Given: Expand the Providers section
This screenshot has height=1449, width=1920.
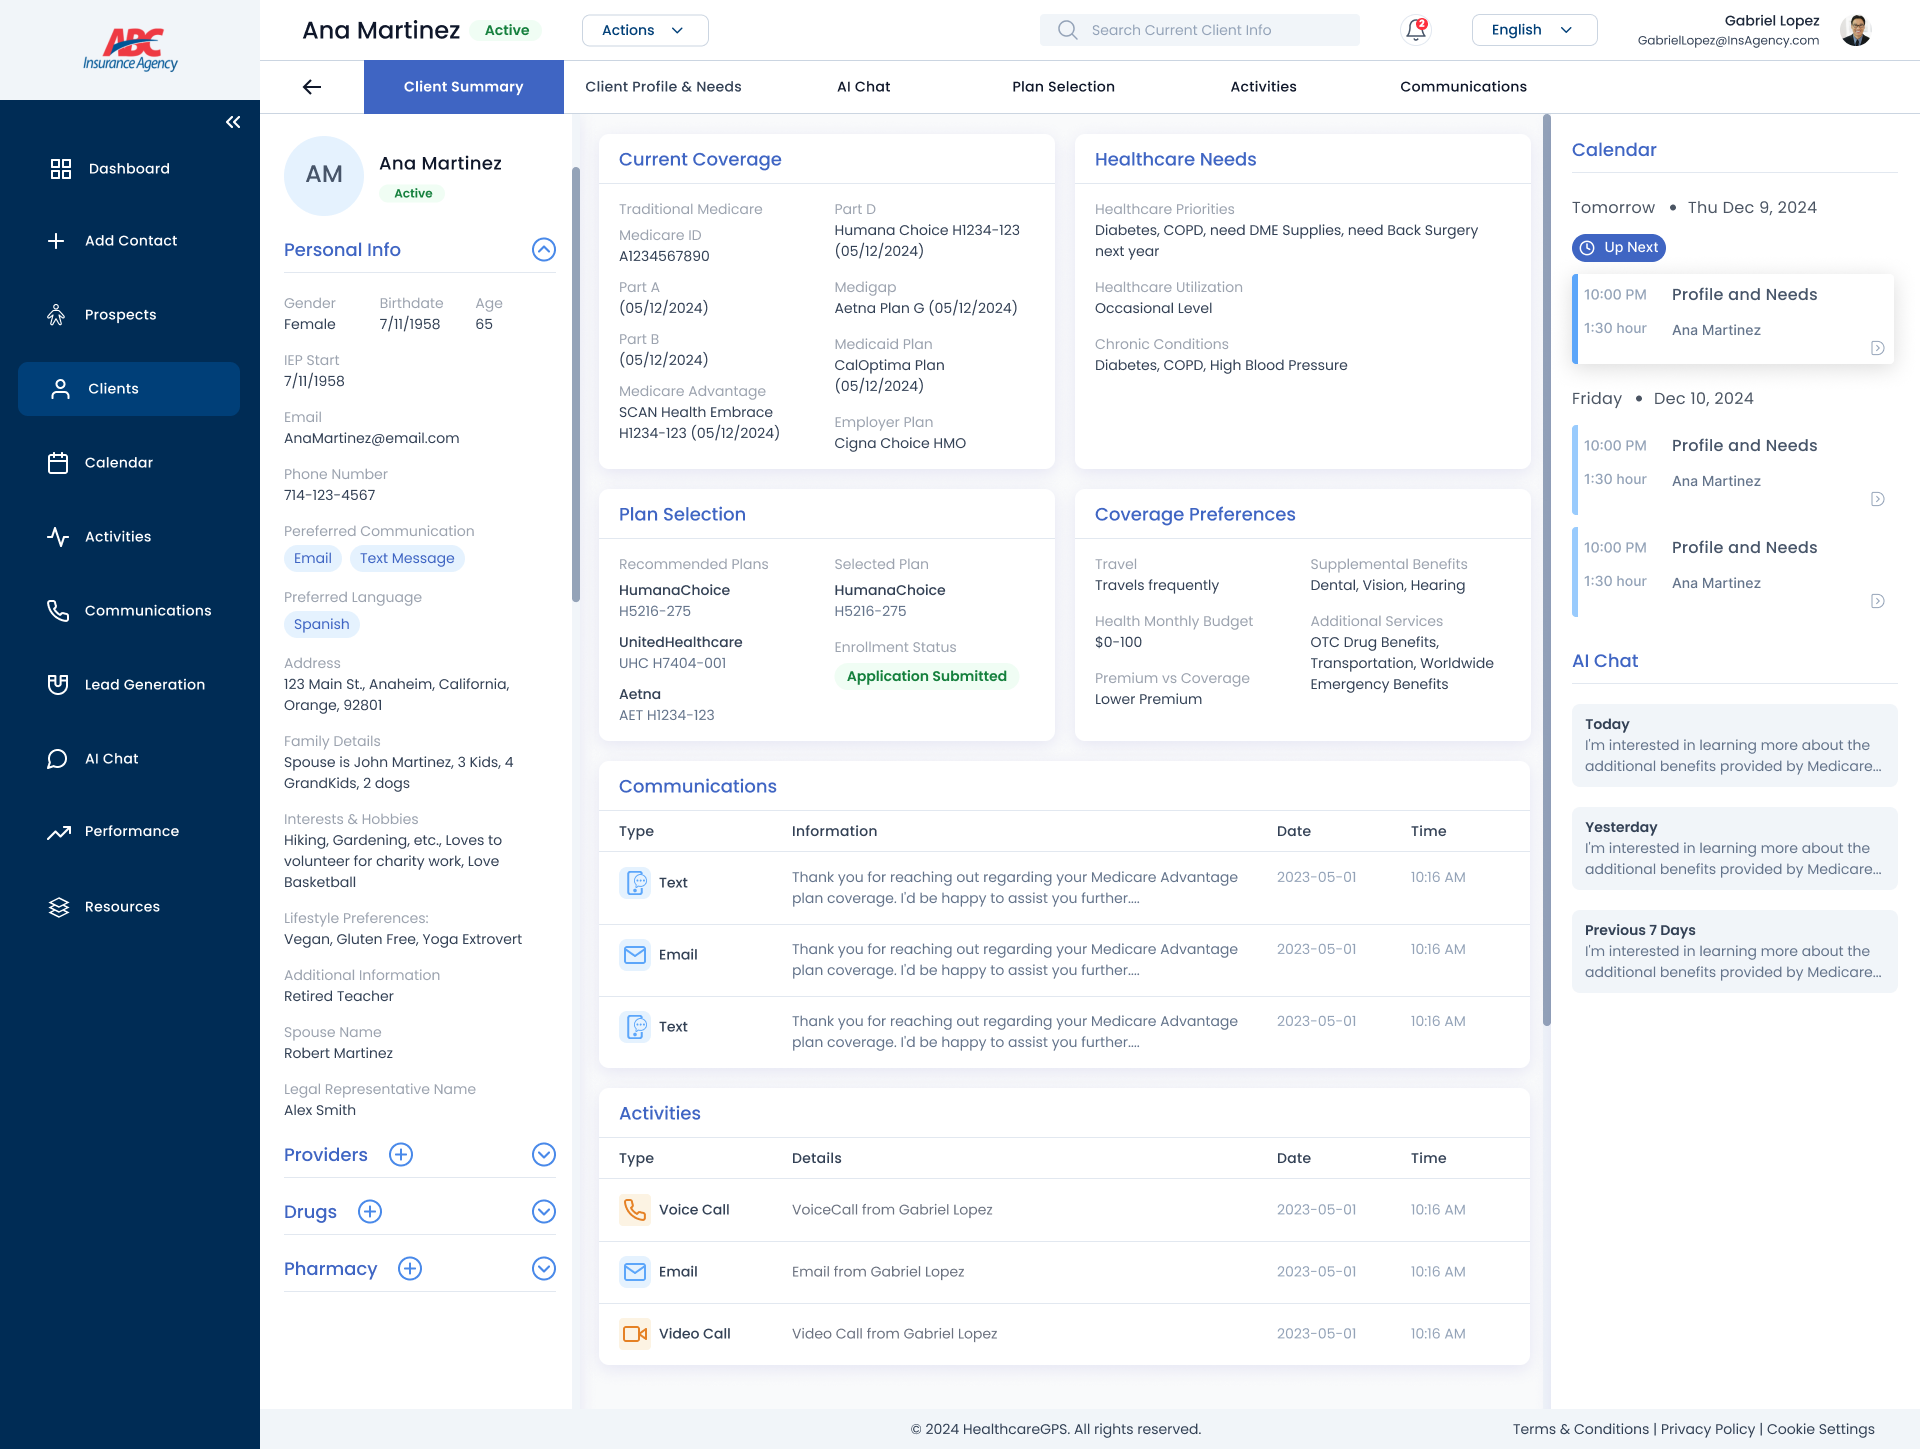Looking at the screenshot, I should pos(544,1154).
